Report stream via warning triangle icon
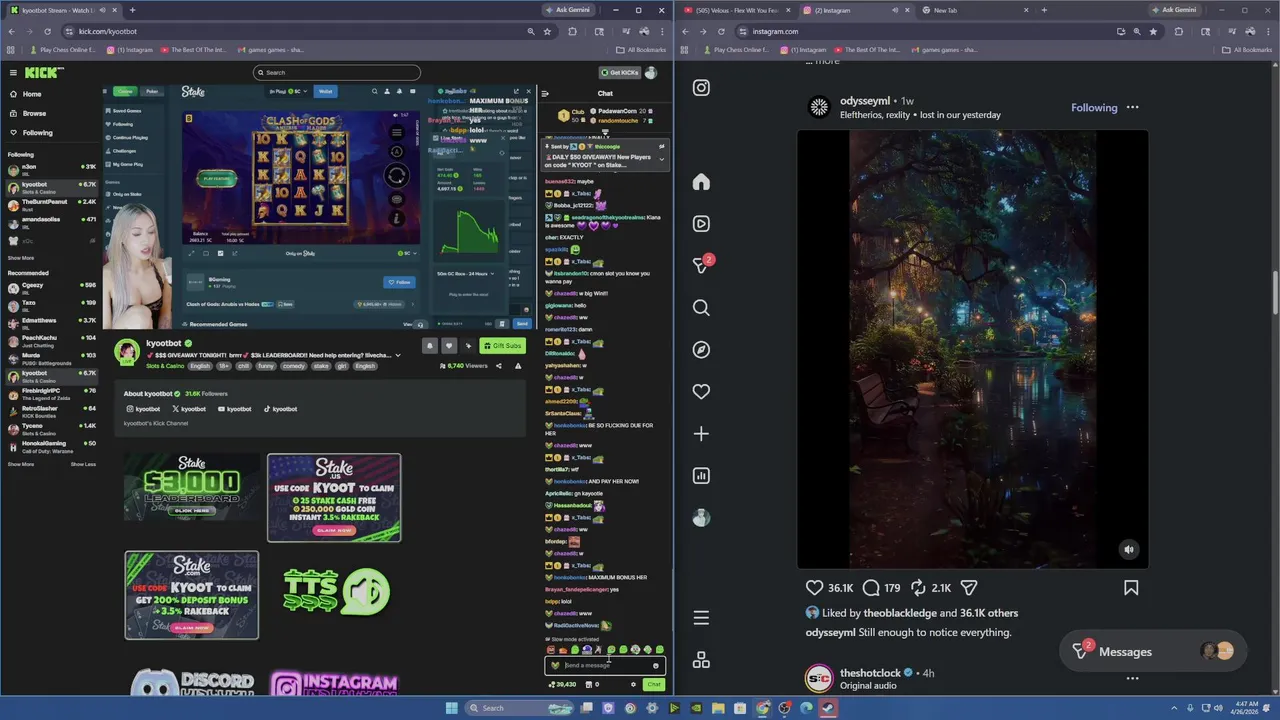The image size is (1280, 720). tap(518, 366)
